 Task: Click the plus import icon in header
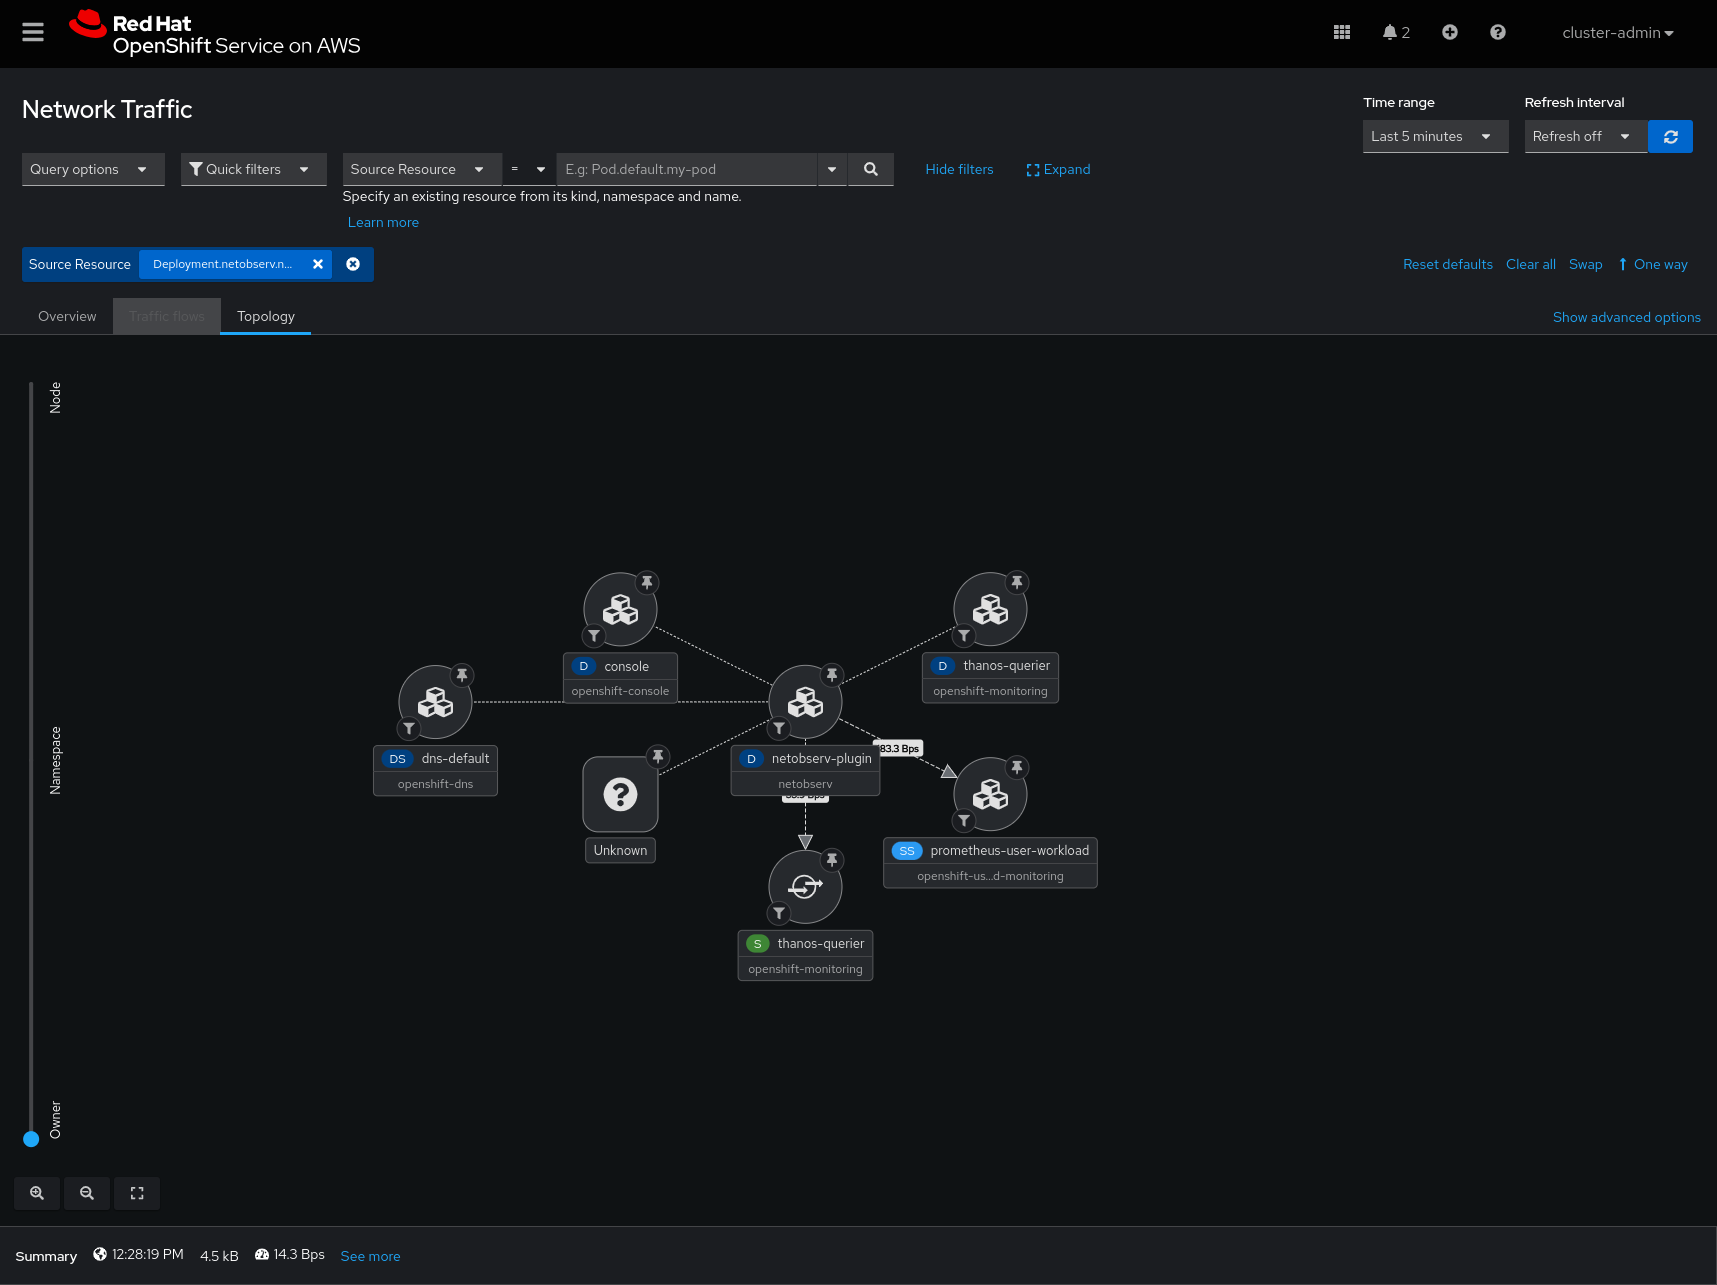tap(1449, 33)
